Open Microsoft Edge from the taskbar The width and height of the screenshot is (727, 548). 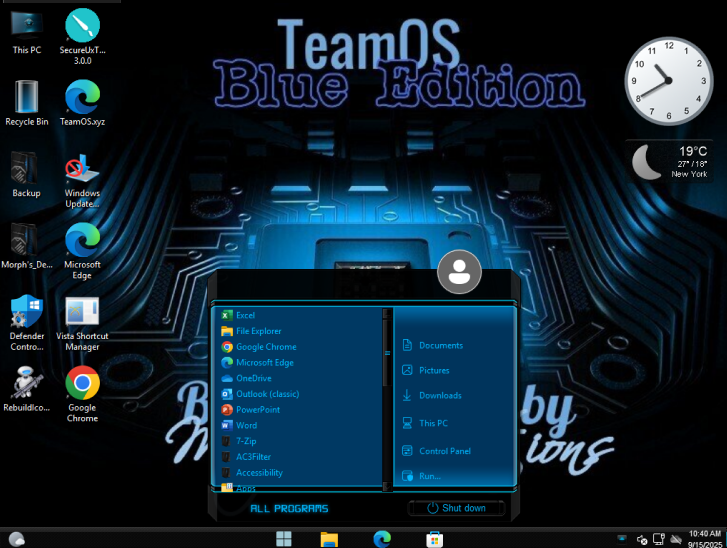382,539
